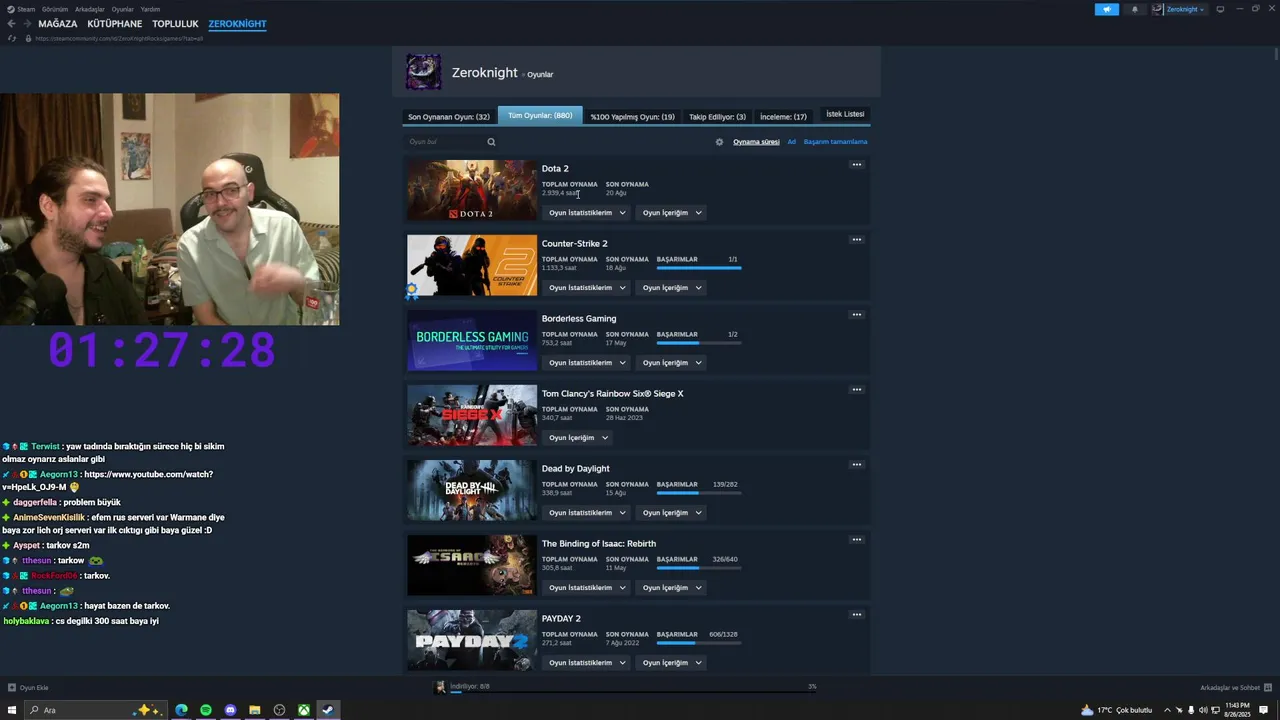The height and width of the screenshot is (720, 1280).
Task: Open the Steam menu
Action: click(x=21, y=9)
